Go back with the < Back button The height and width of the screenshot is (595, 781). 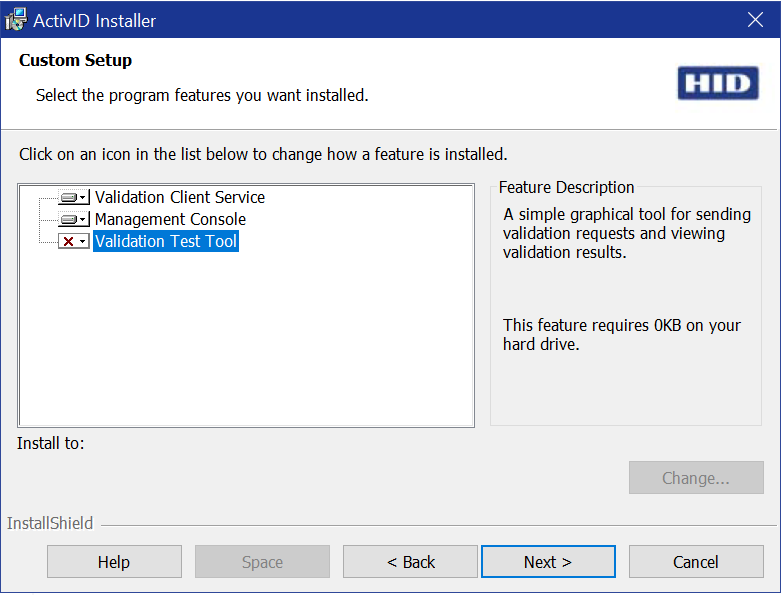coord(410,562)
